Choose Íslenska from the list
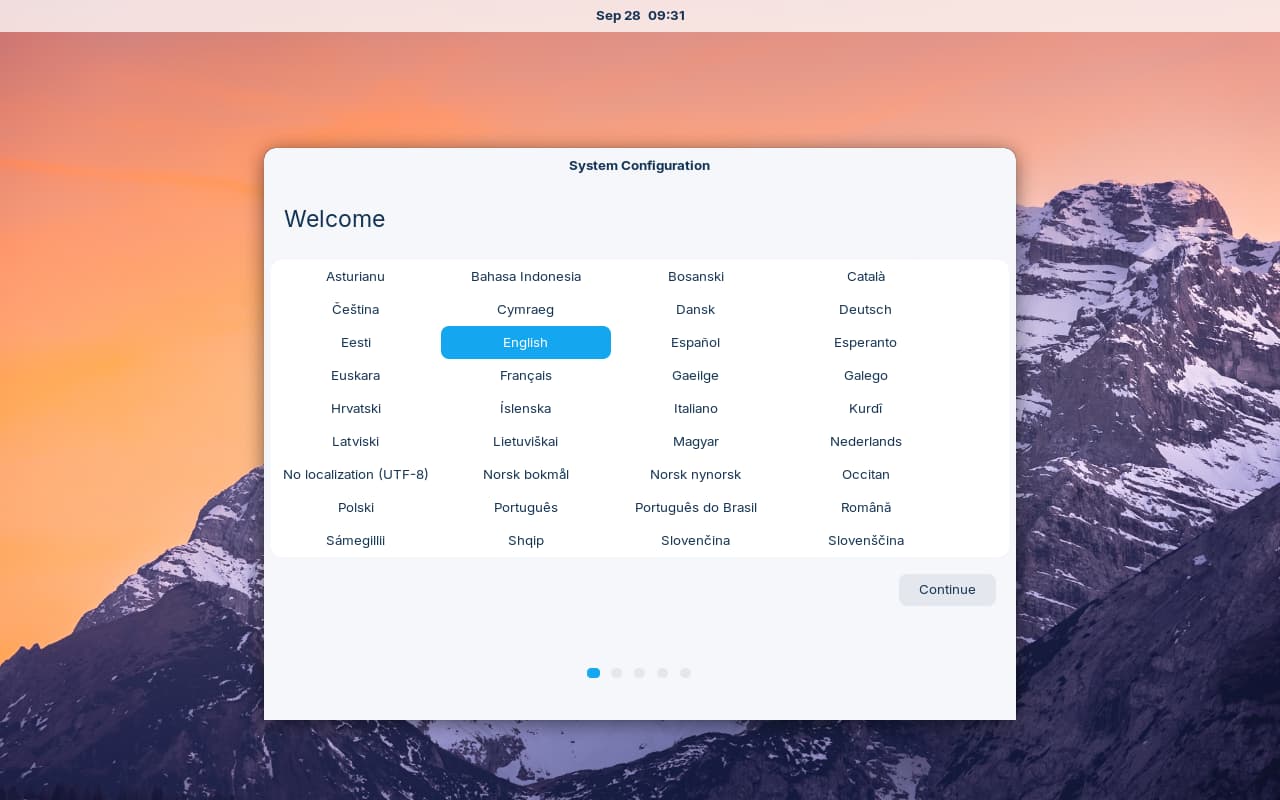This screenshot has height=800, width=1280. tap(525, 408)
